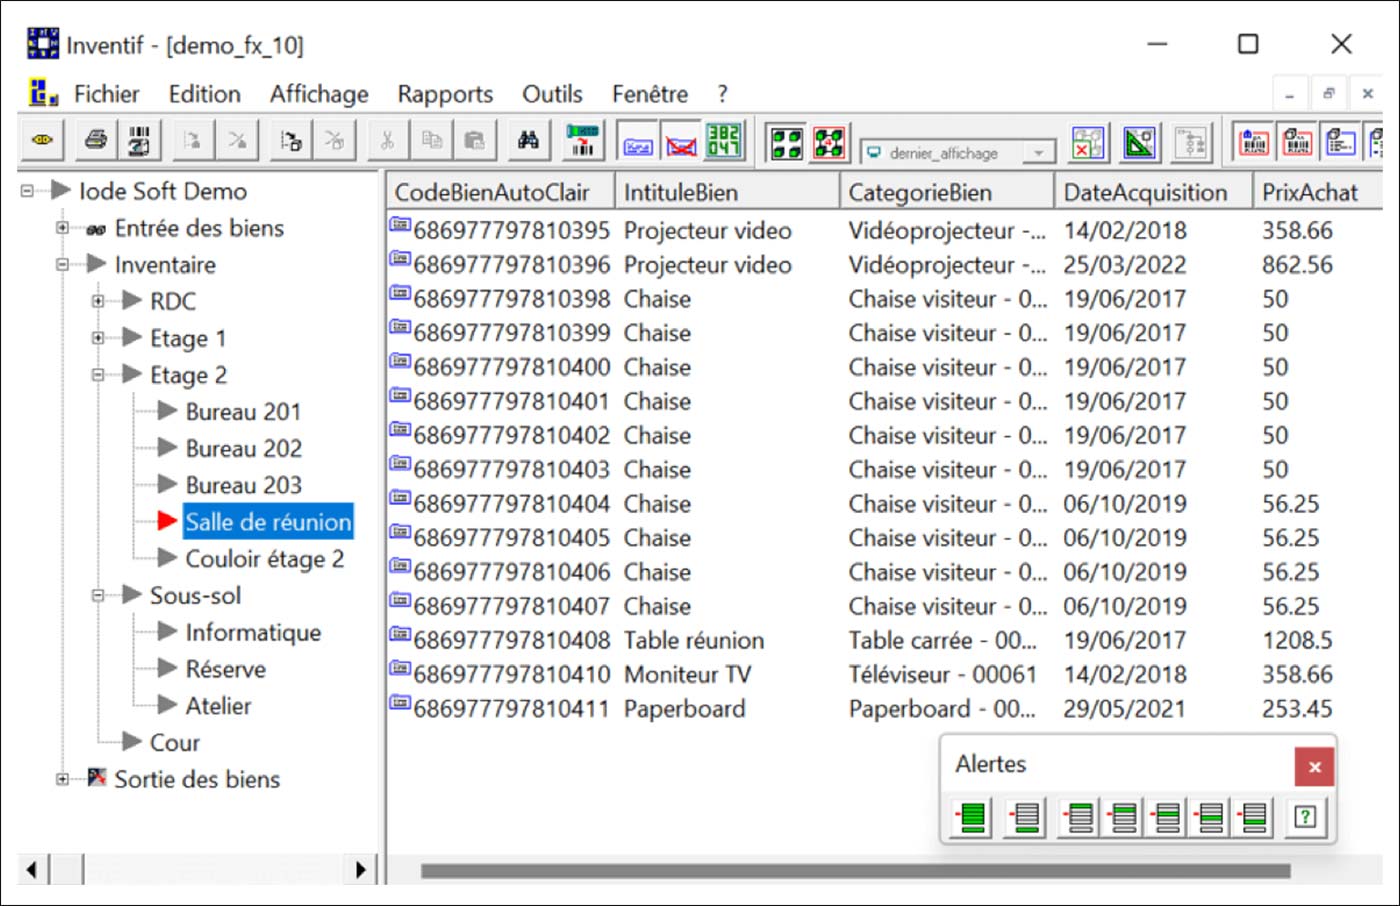Viewport: 1400px width, 906px height.
Task: Click the green 382 047 digits icon
Action: click(723, 141)
